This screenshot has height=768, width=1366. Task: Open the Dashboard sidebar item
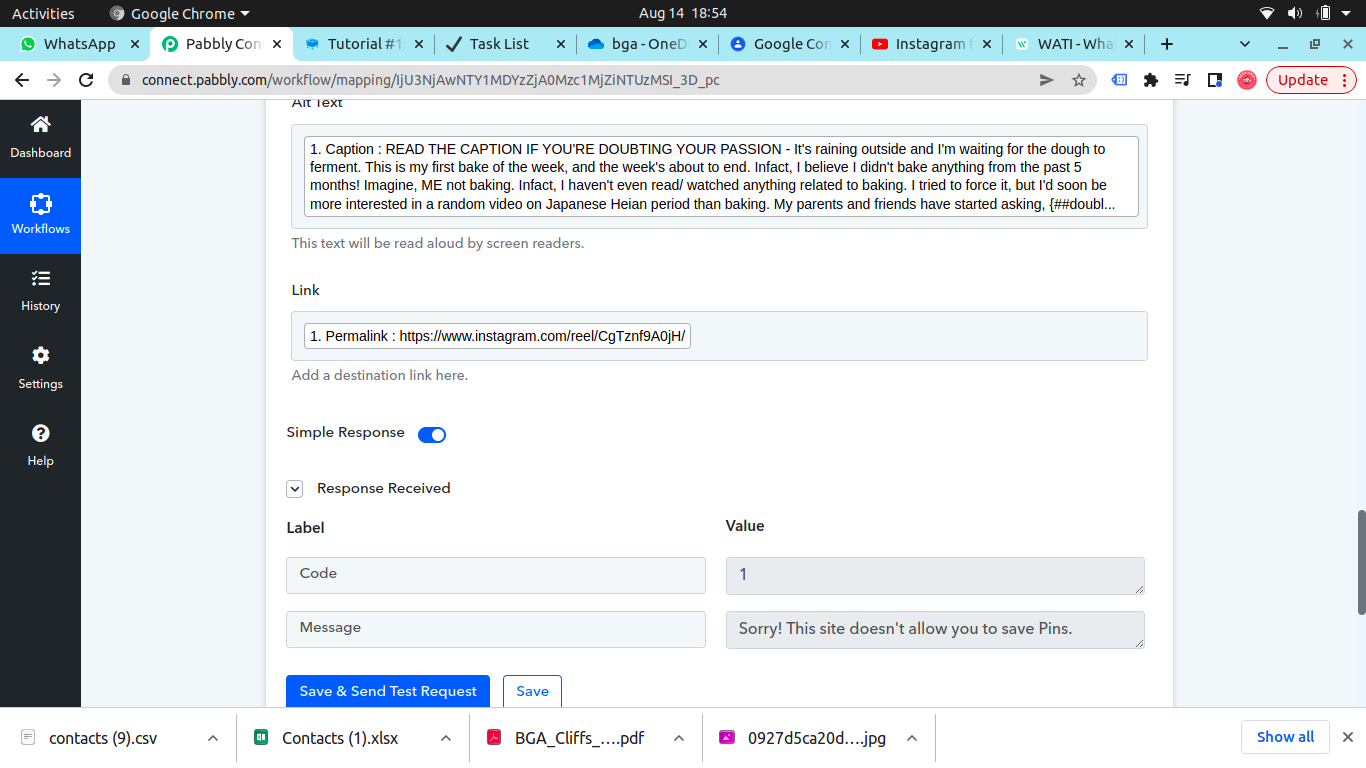tap(40, 138)
